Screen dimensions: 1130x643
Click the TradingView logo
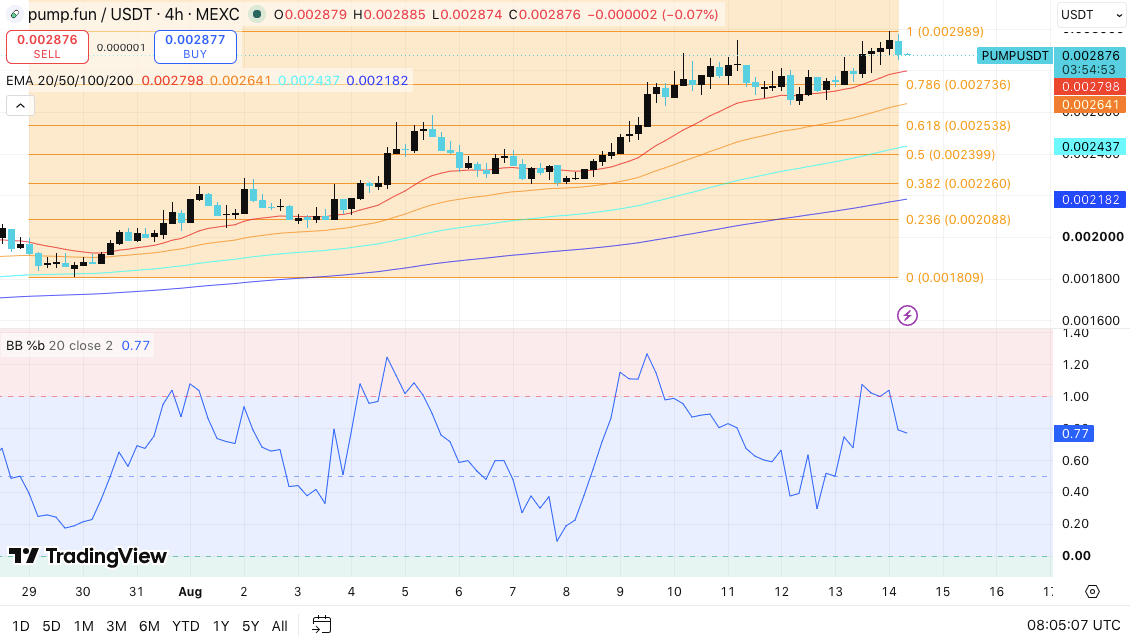pos(87,556)
